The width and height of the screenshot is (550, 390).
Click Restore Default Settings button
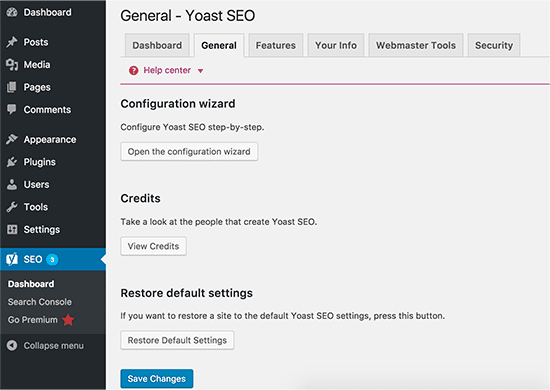(177, 340)
